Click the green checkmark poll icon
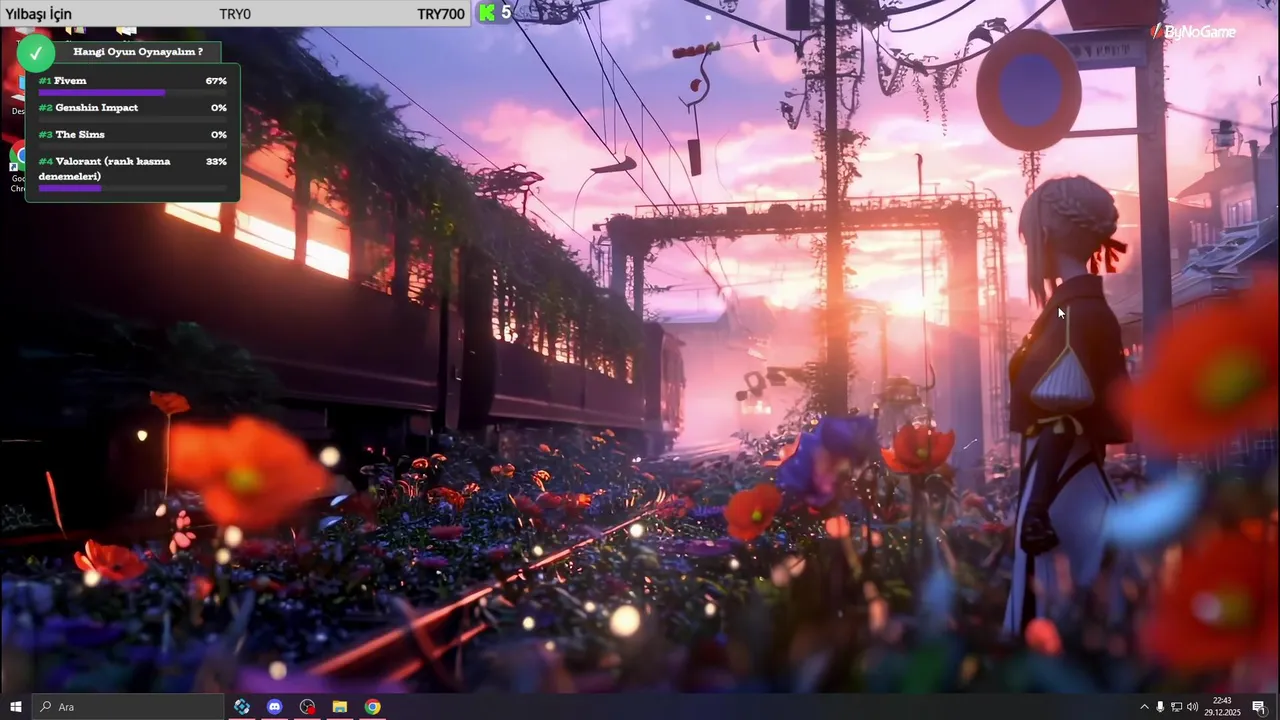 point(36,53)
